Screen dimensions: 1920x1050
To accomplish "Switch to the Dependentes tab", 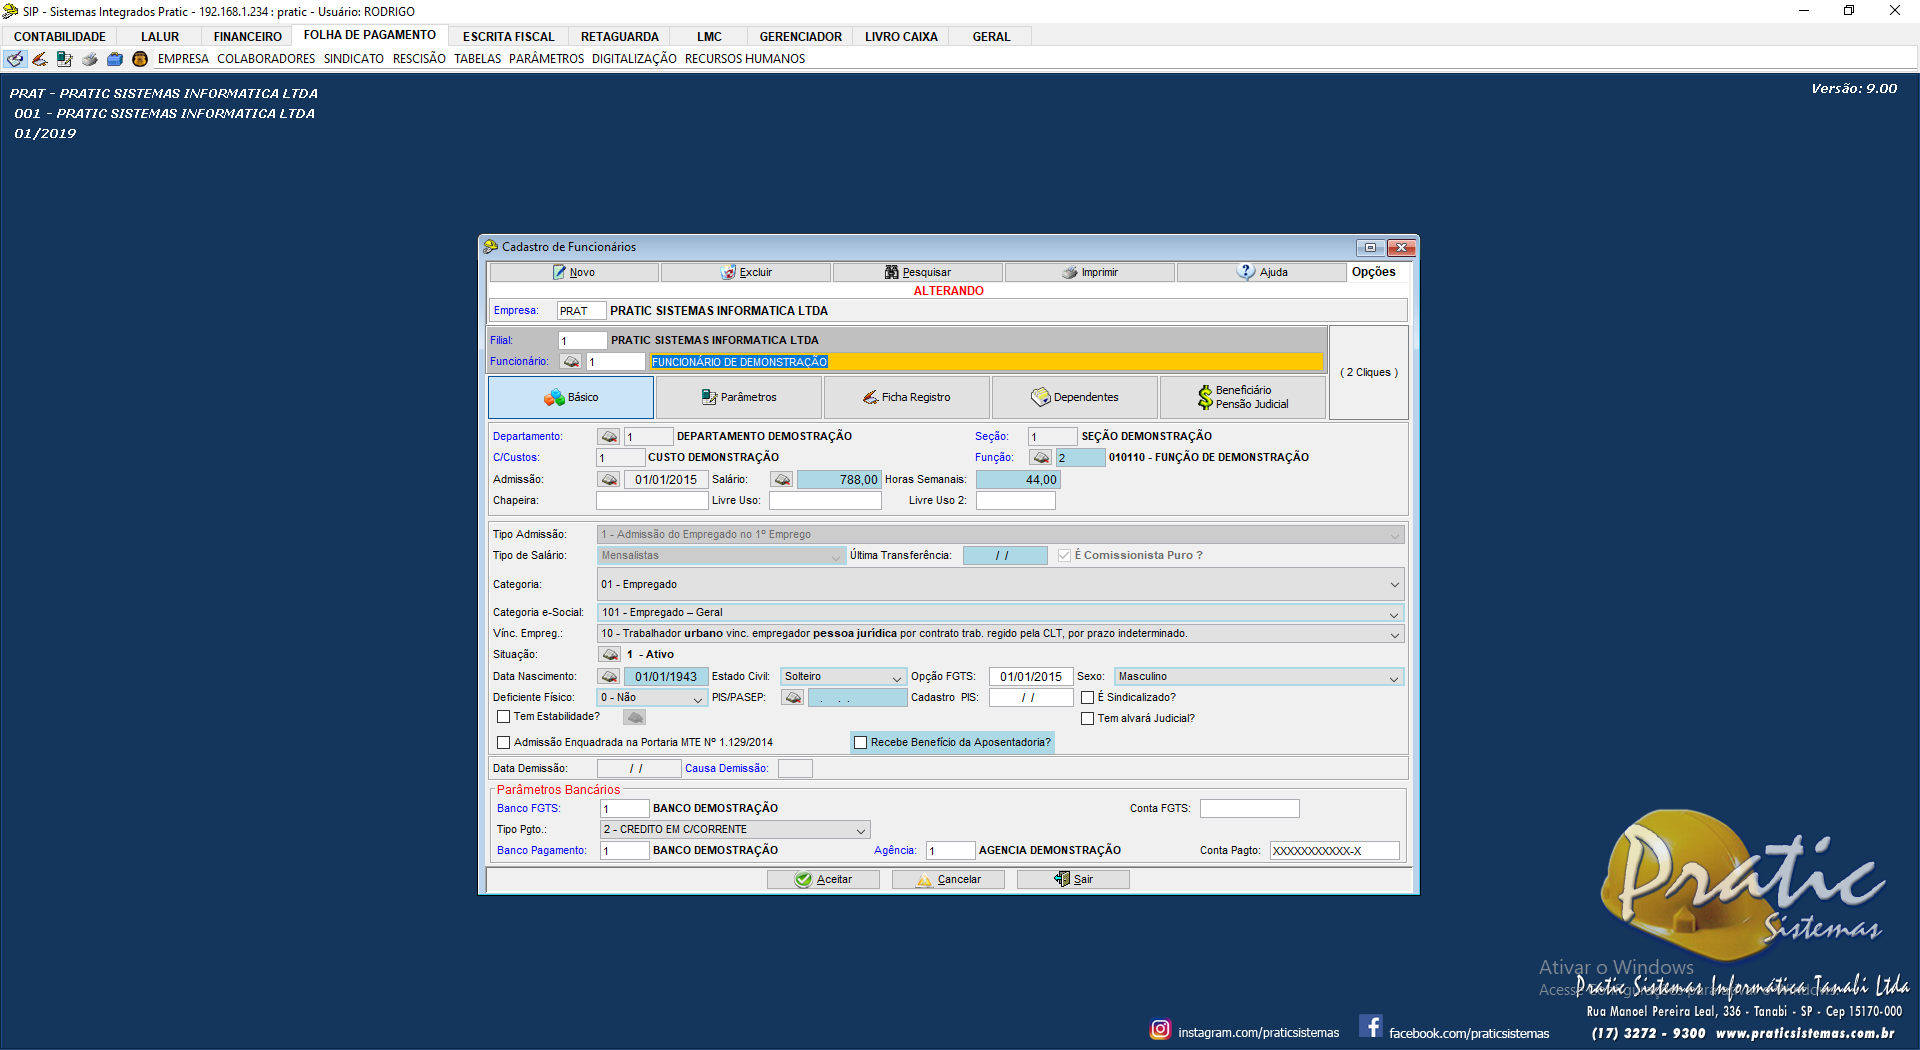I will click(1075, 398).
